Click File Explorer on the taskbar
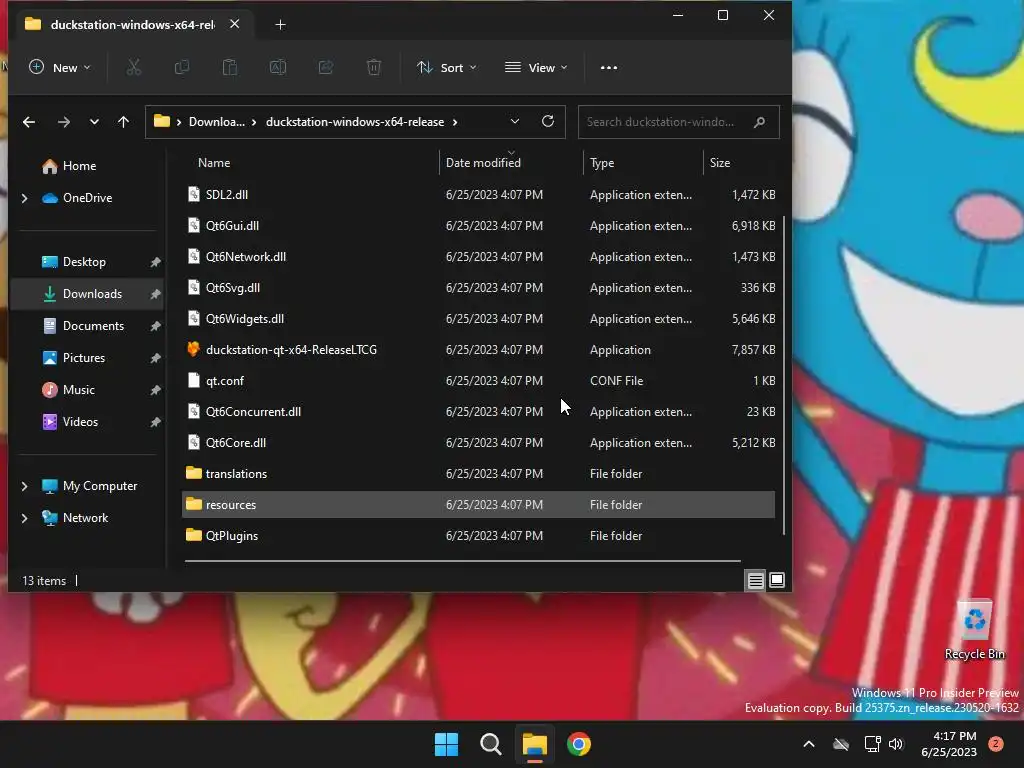Screen dimensions: 1024x768 (534, 744)
